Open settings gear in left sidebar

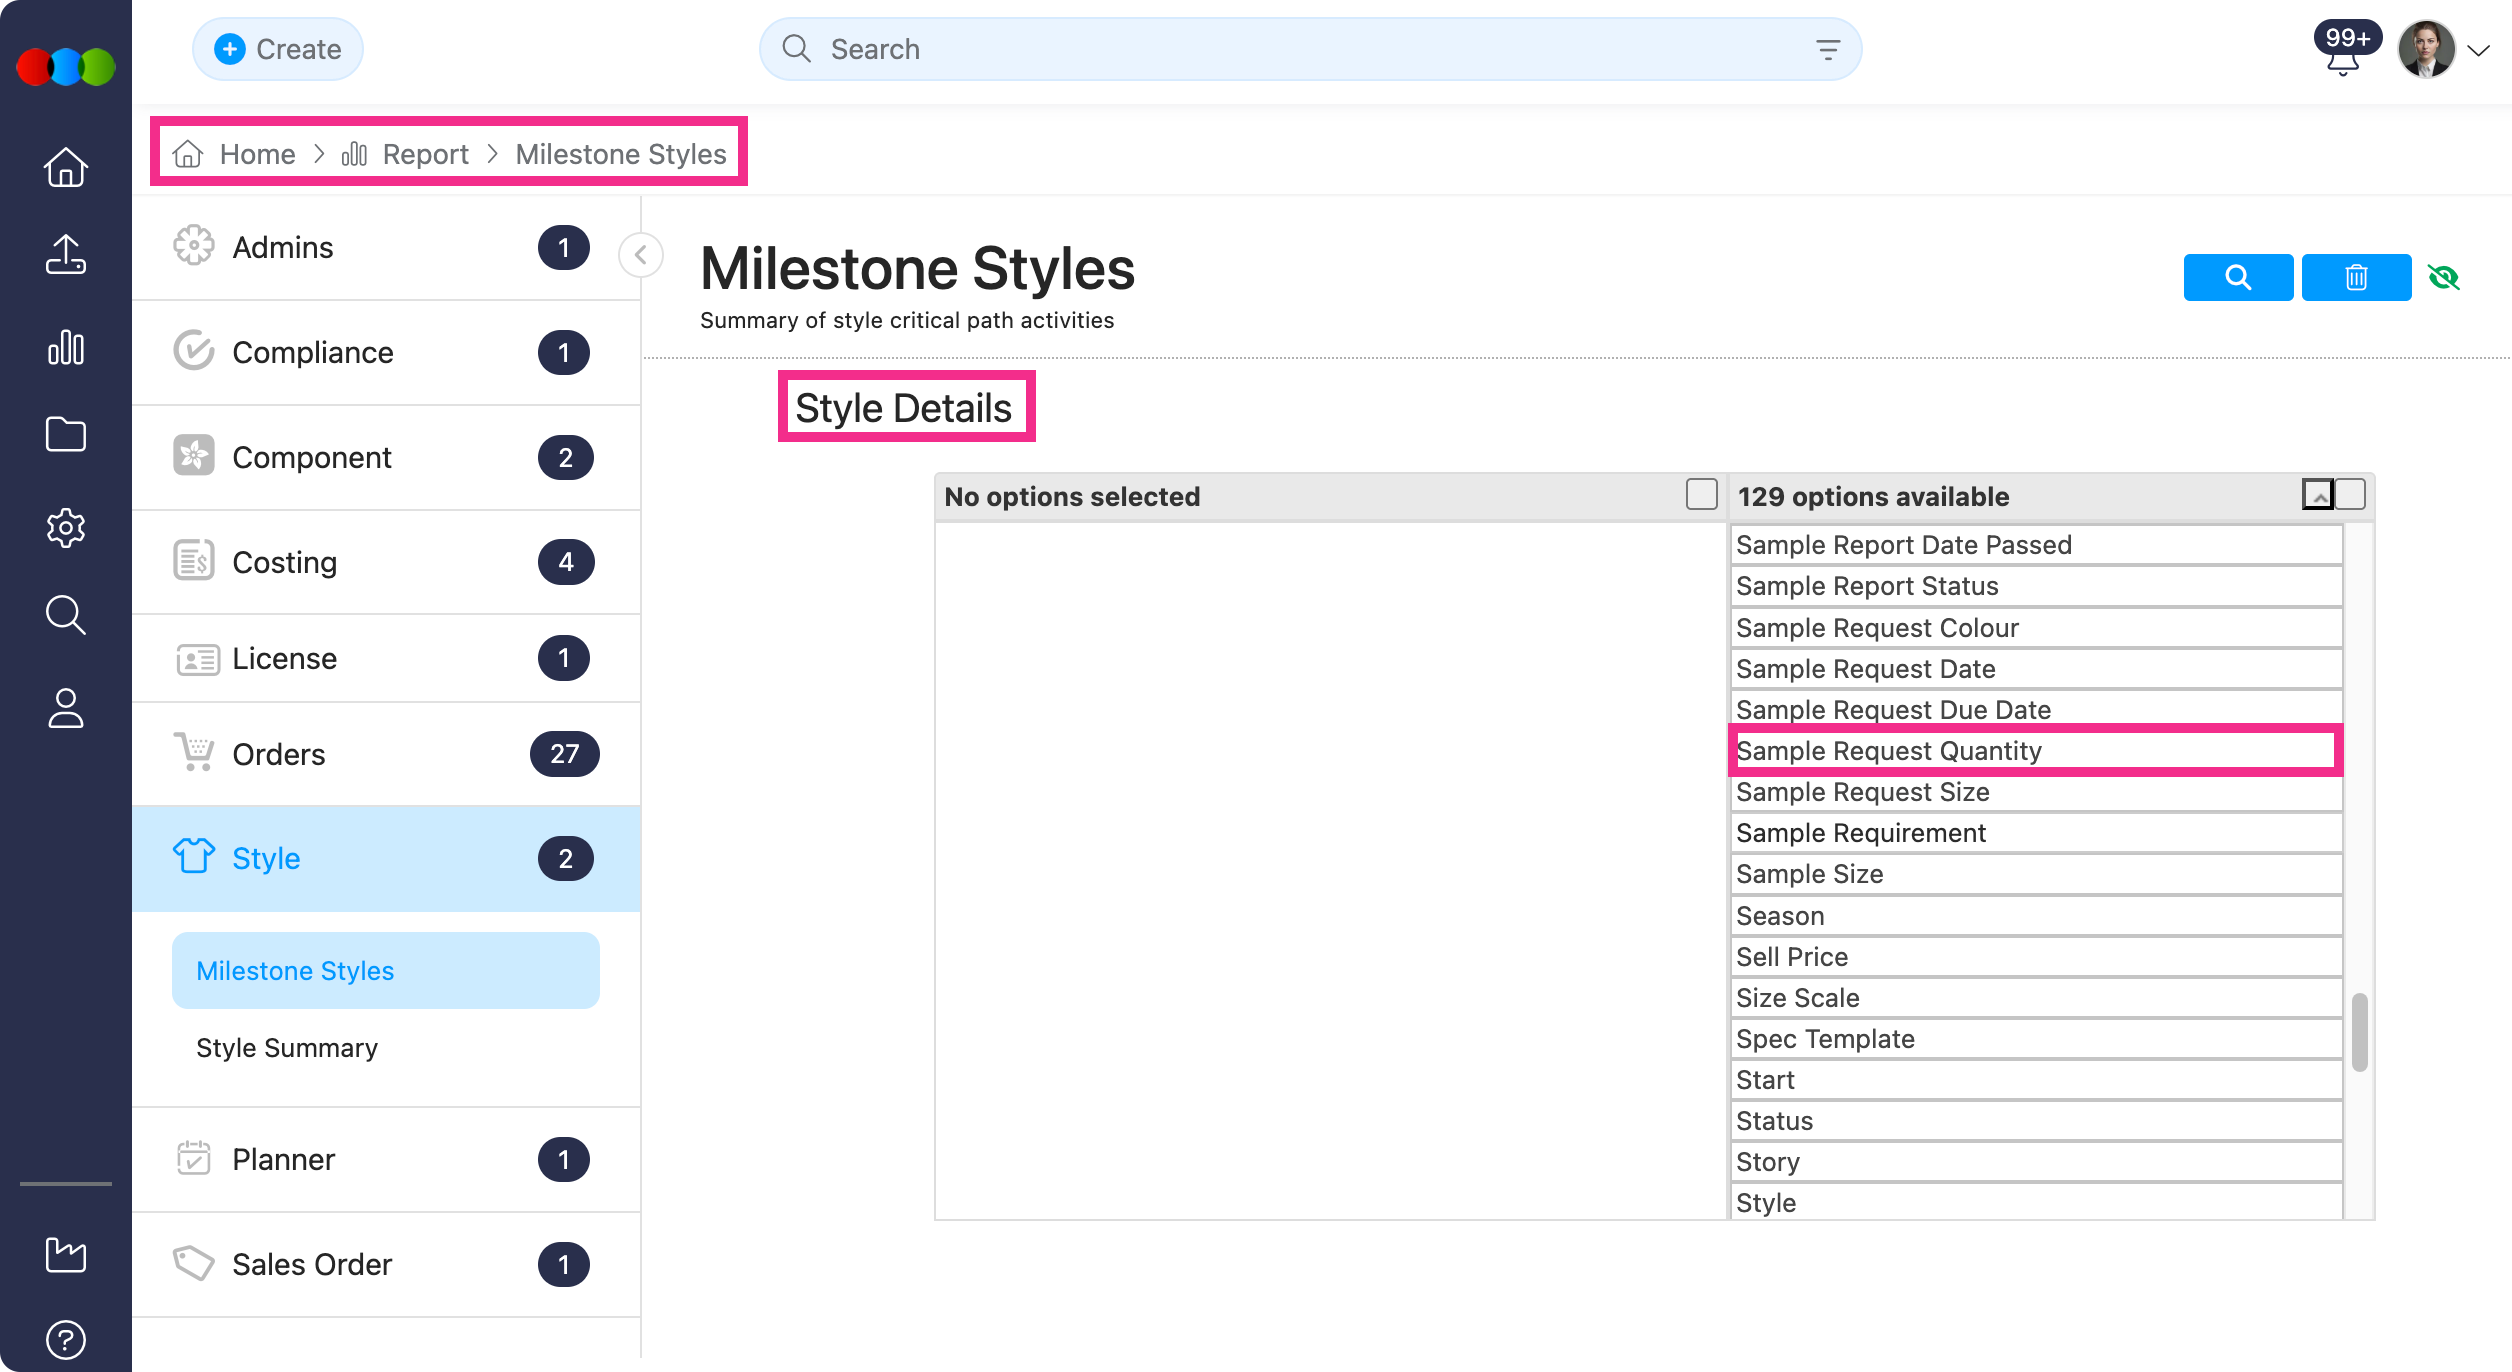66,527
